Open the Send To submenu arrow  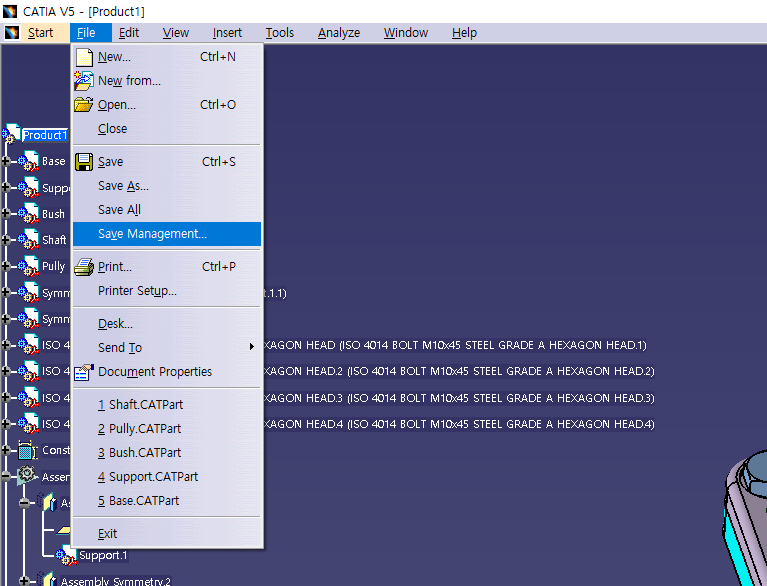(x=251, y=347)
